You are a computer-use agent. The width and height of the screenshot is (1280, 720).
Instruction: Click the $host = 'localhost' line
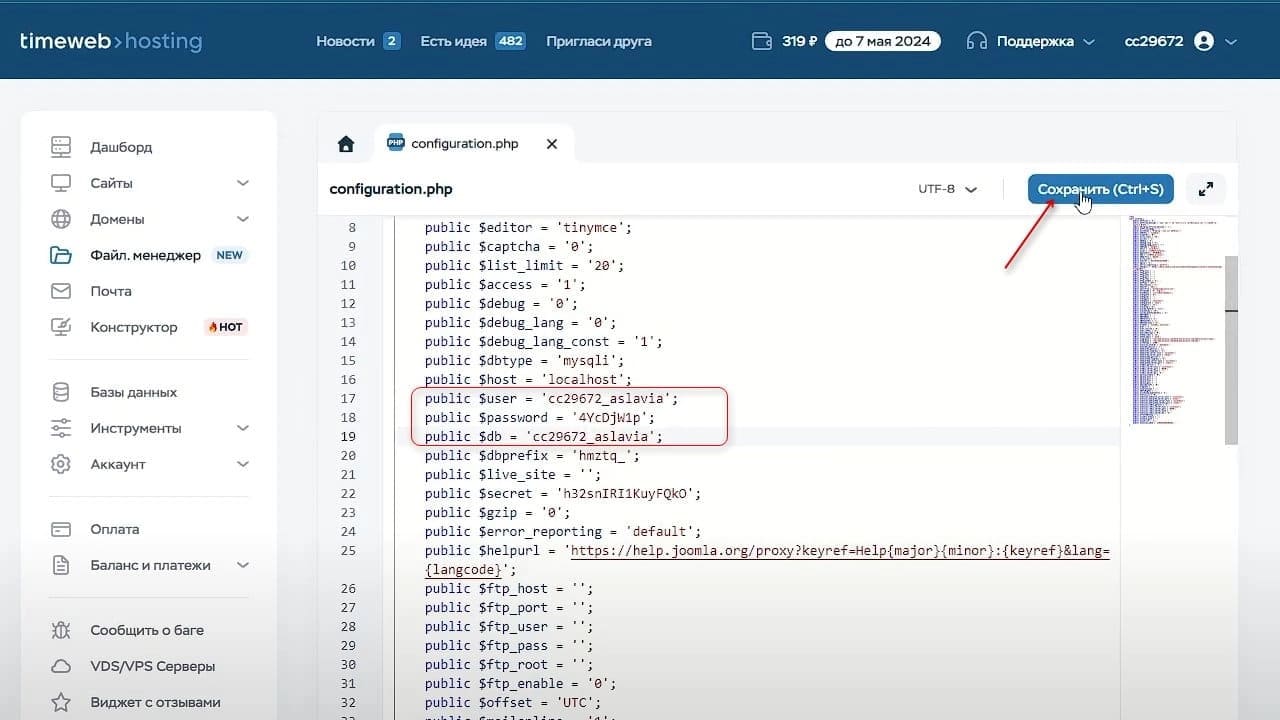pos(528,379)
